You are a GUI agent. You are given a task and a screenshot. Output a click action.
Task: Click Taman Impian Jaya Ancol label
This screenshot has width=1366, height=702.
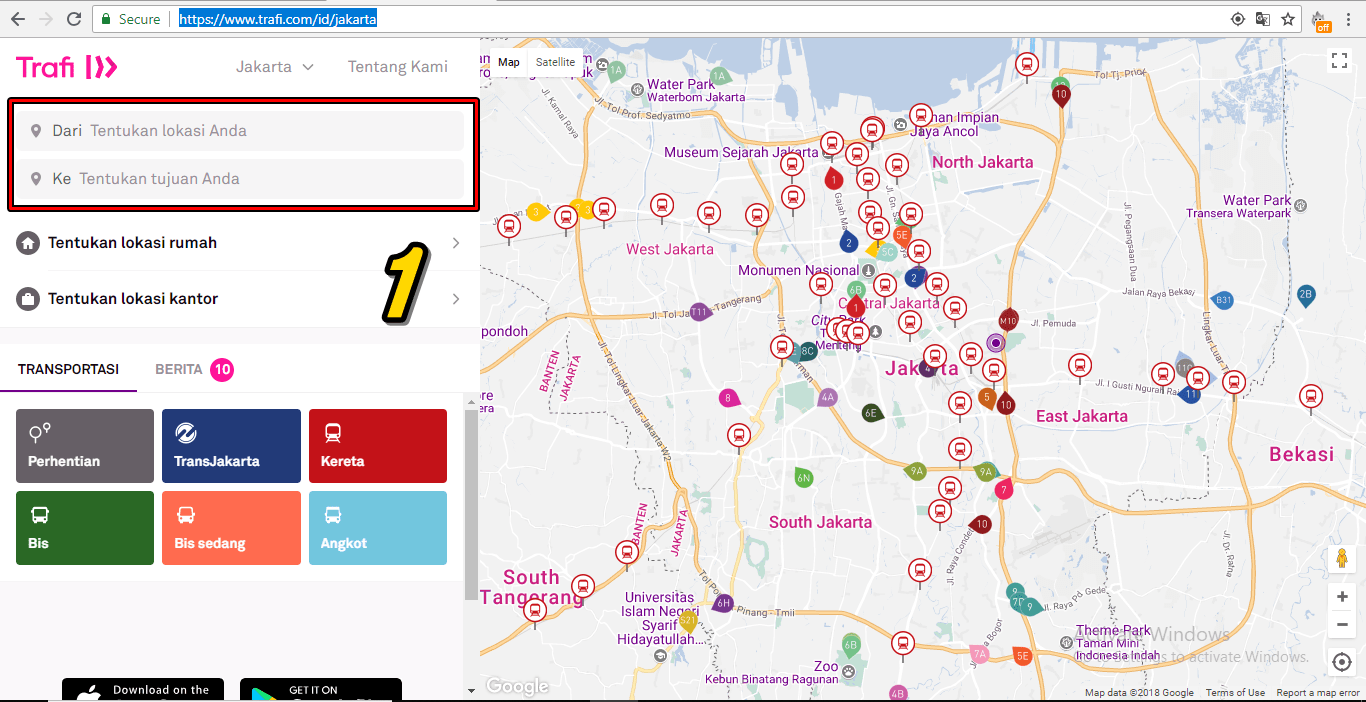click(x=953, y=124)
